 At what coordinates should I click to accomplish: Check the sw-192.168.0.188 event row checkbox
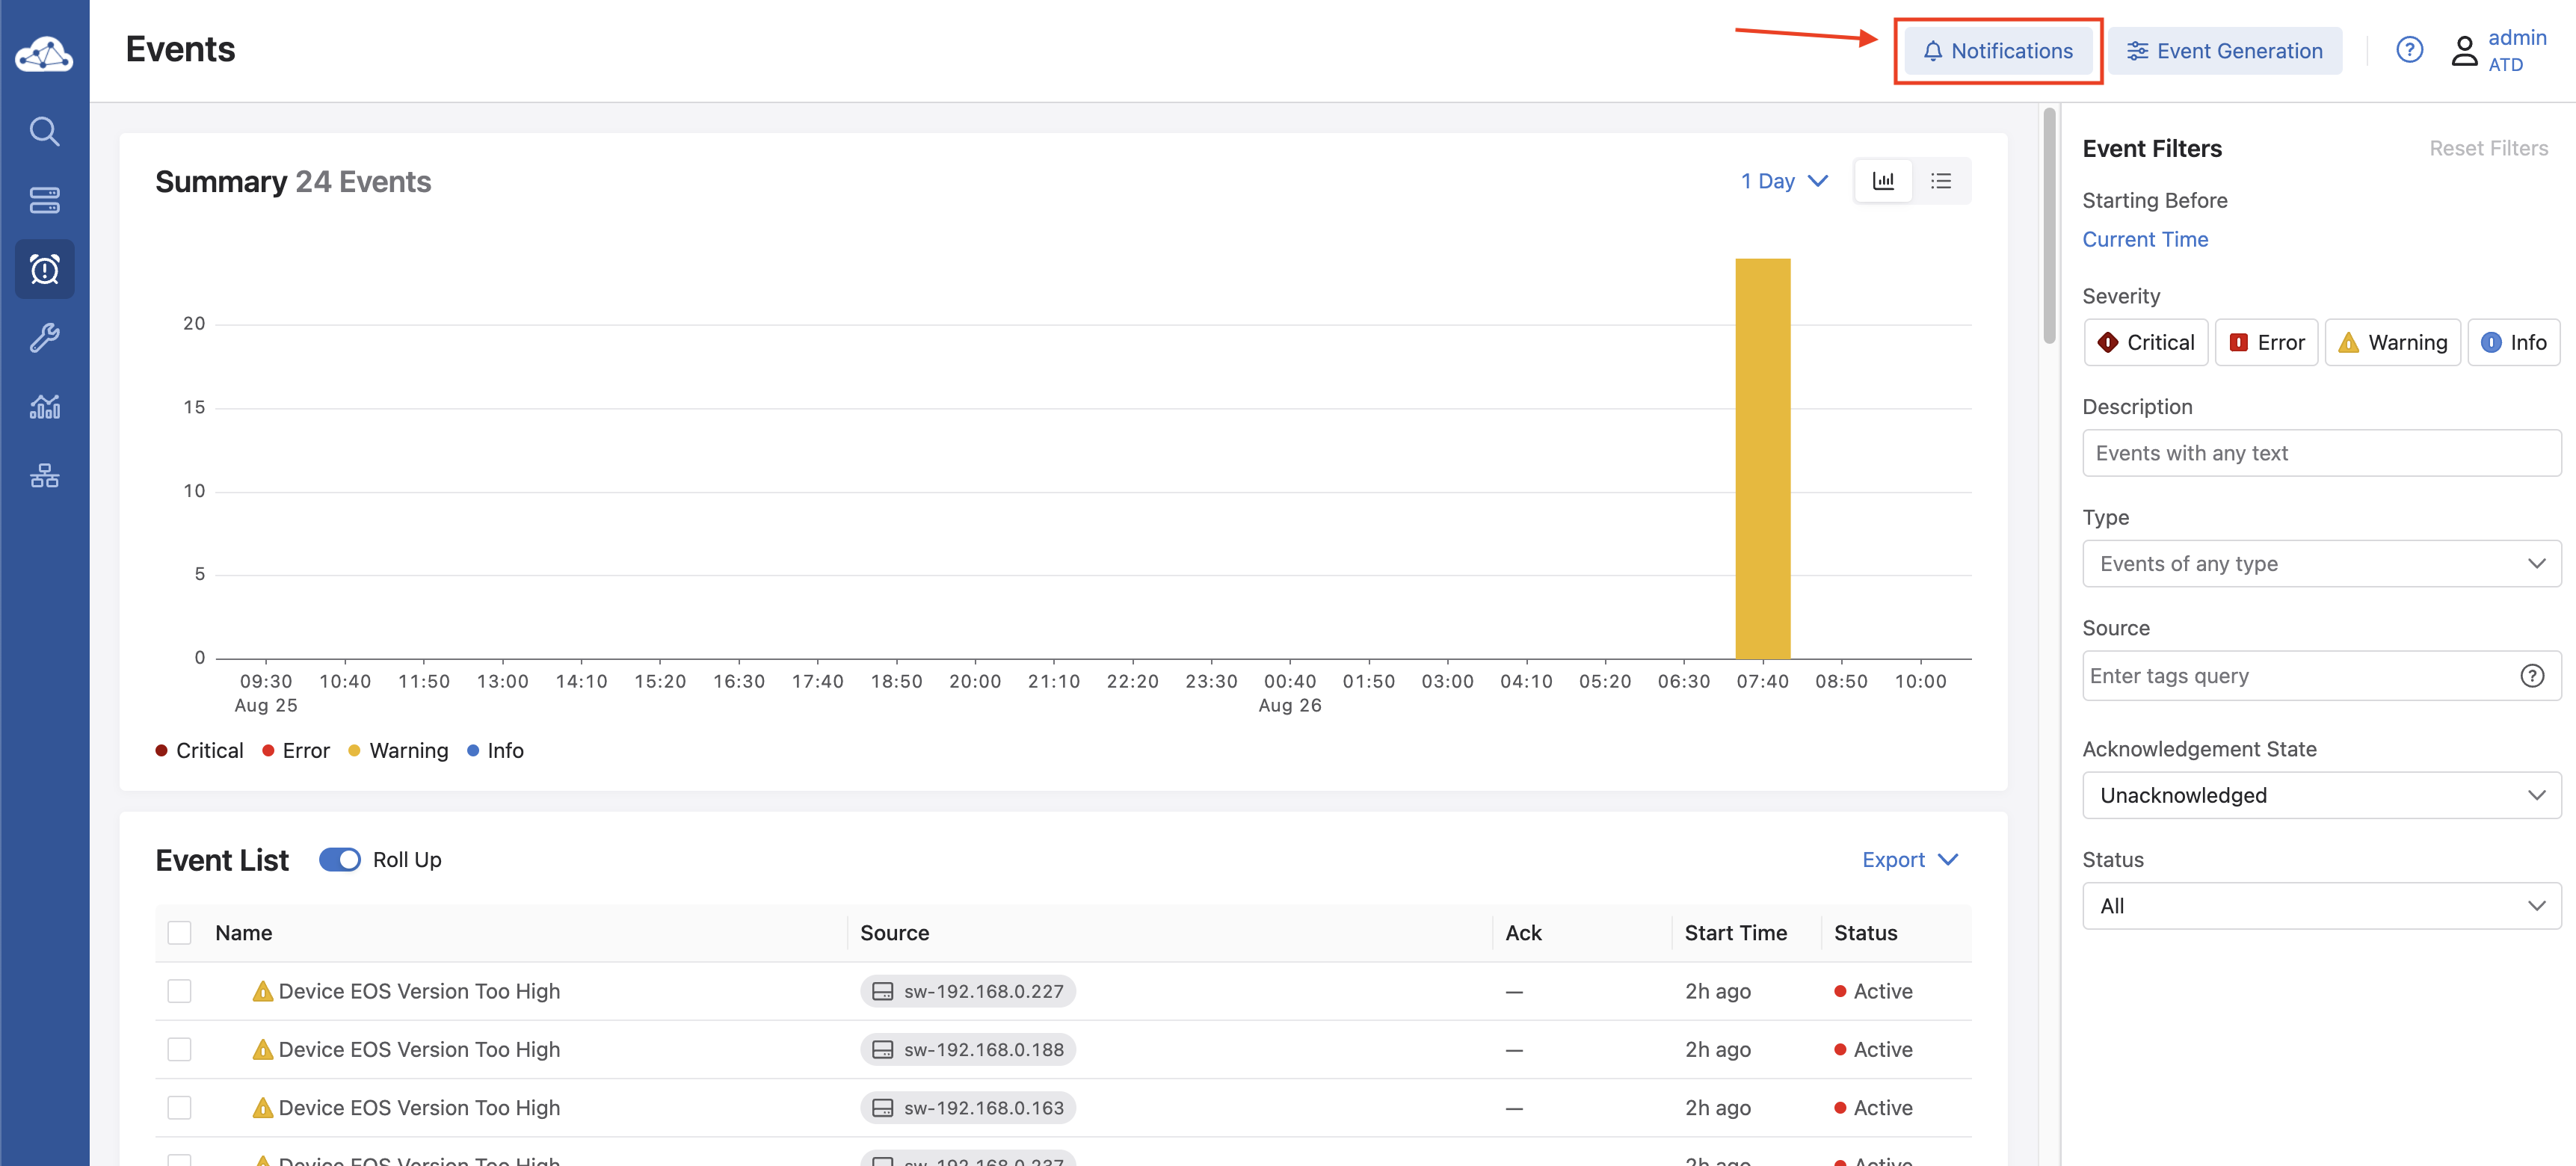coord(179,1049)
